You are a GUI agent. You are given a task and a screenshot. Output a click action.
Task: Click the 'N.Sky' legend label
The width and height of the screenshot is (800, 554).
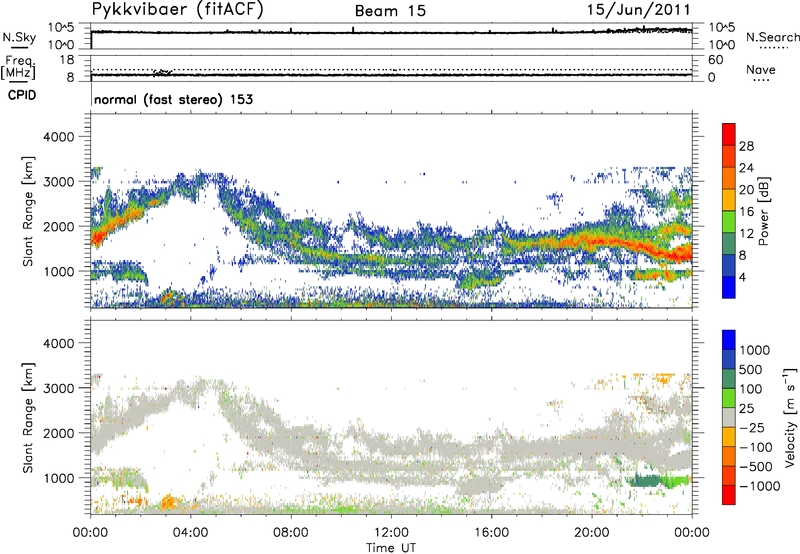point(19,37)
